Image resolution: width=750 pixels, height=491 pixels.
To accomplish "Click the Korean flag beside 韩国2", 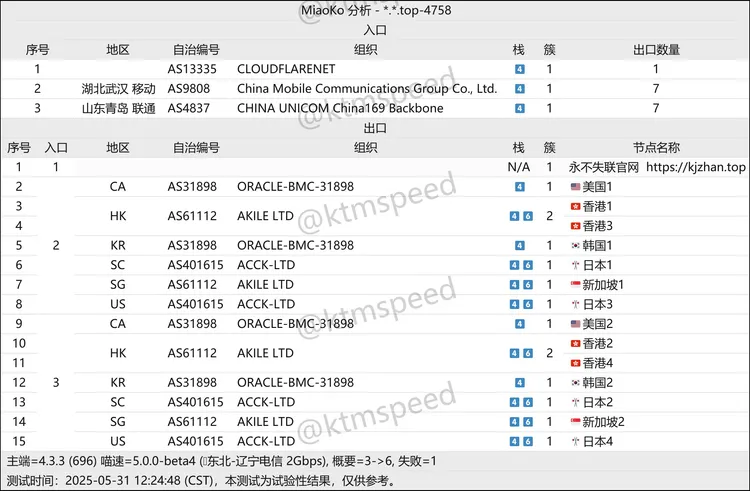I will click(574, 383).
